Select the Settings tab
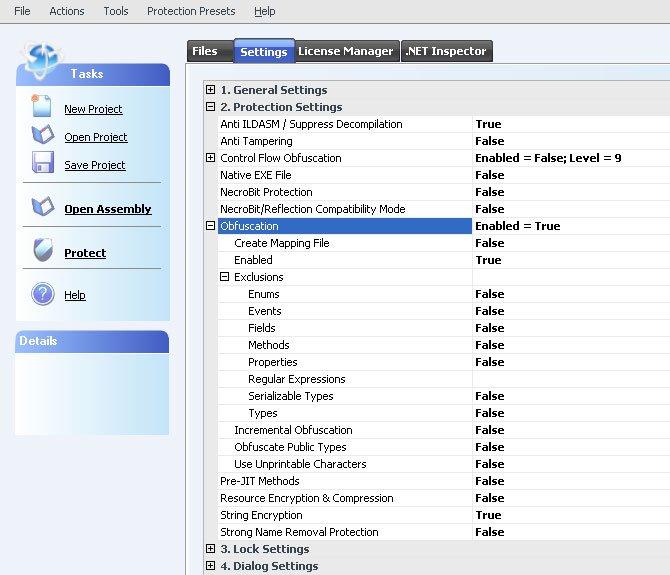The height and width of the screenshot is (575, 670). [x=264, y=52]
